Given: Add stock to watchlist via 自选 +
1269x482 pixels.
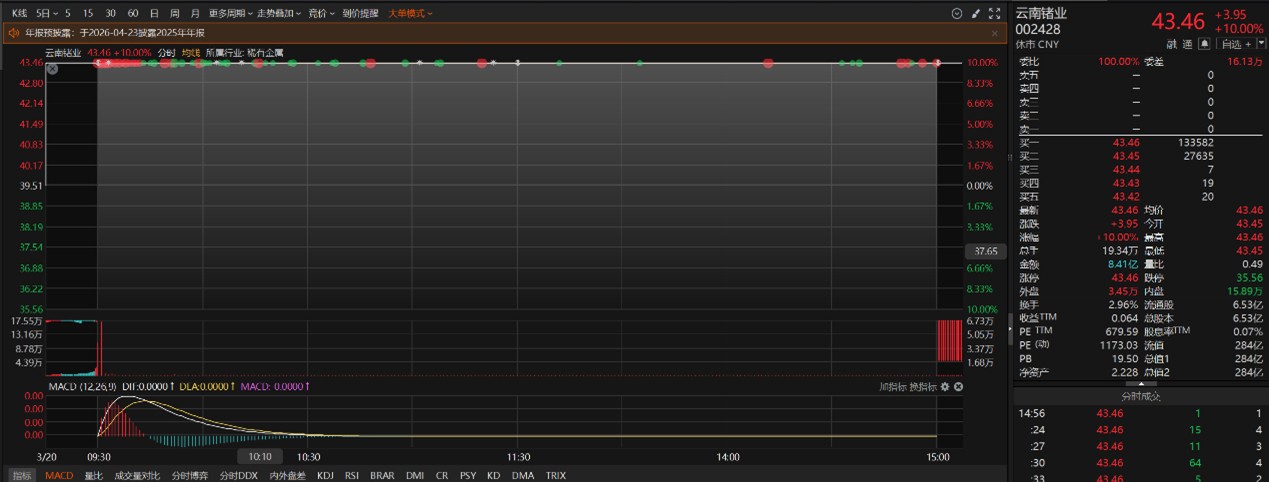Looking at the screenshot, I should click(1236, 44).
